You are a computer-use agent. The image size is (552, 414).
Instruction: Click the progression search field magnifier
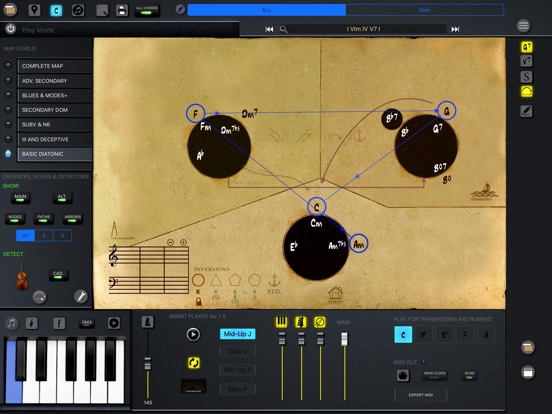283,29
